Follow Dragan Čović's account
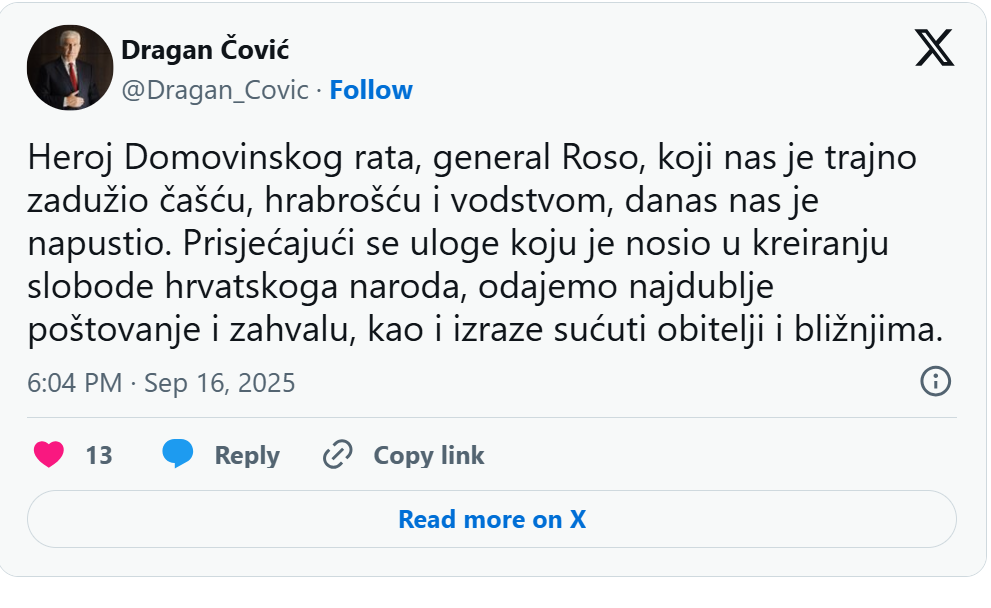The height and width of the screenshot is (608, 991). click(x=371, y=90)
